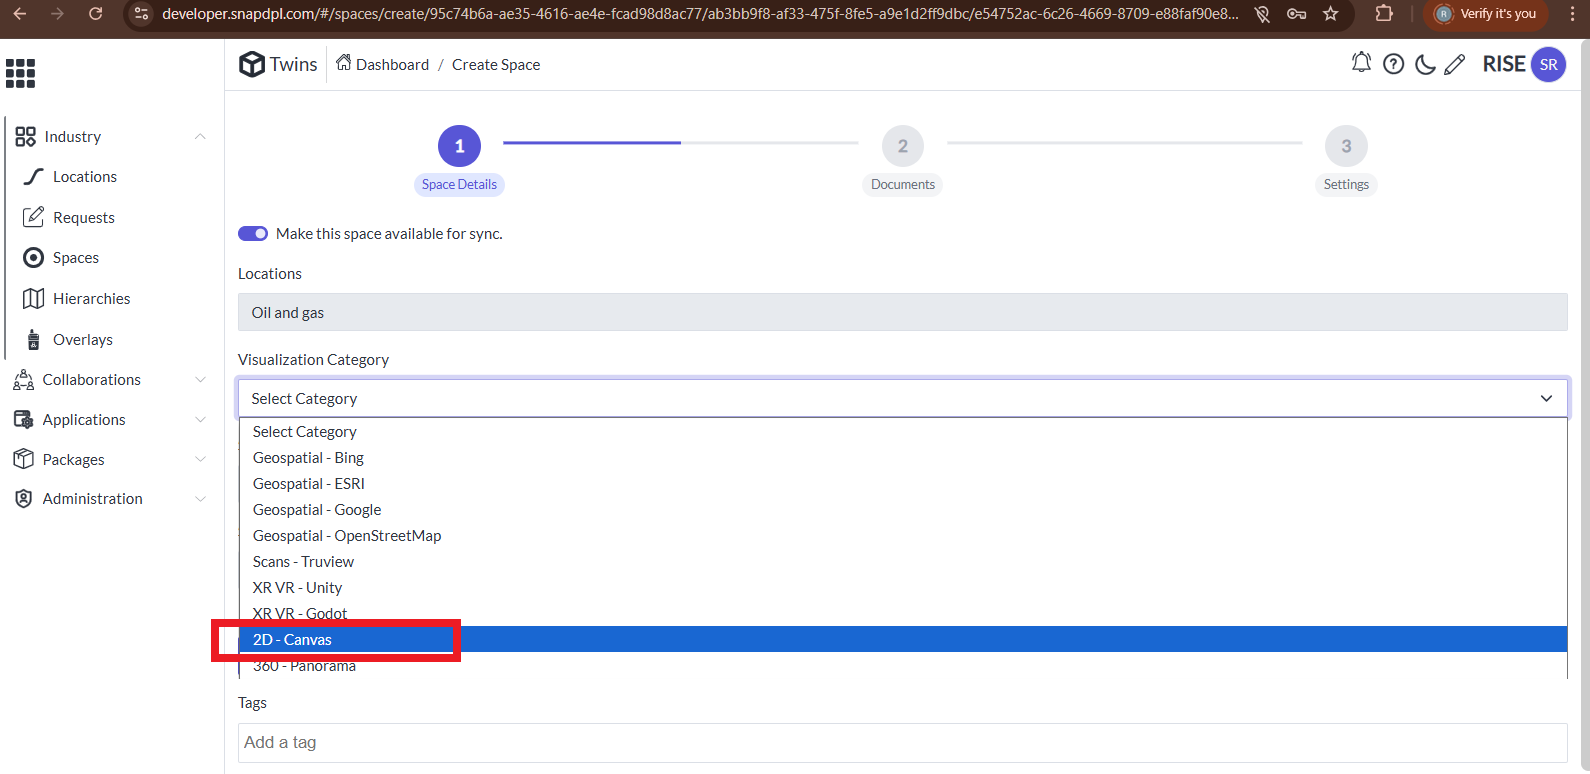Select Scans - Truview option
Image resolution: width=1590 pixels, height=774 pixels.
coord(903,562)
